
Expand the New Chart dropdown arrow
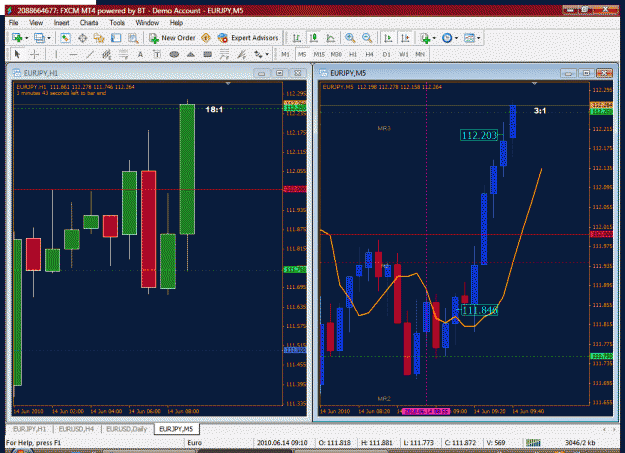(x=27, y=38)
